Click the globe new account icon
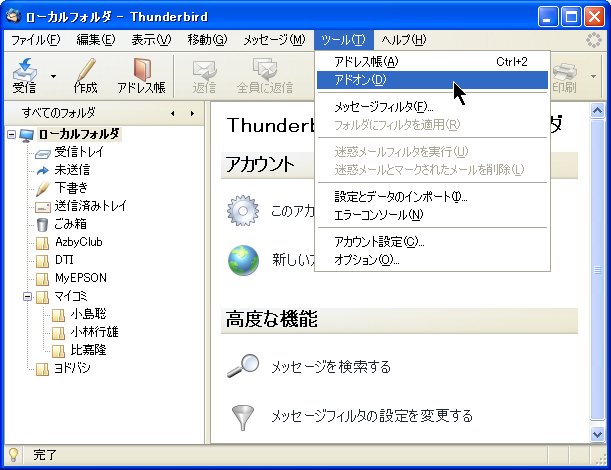The width and height of the screenshot is (611, 470). click(243, 260)
